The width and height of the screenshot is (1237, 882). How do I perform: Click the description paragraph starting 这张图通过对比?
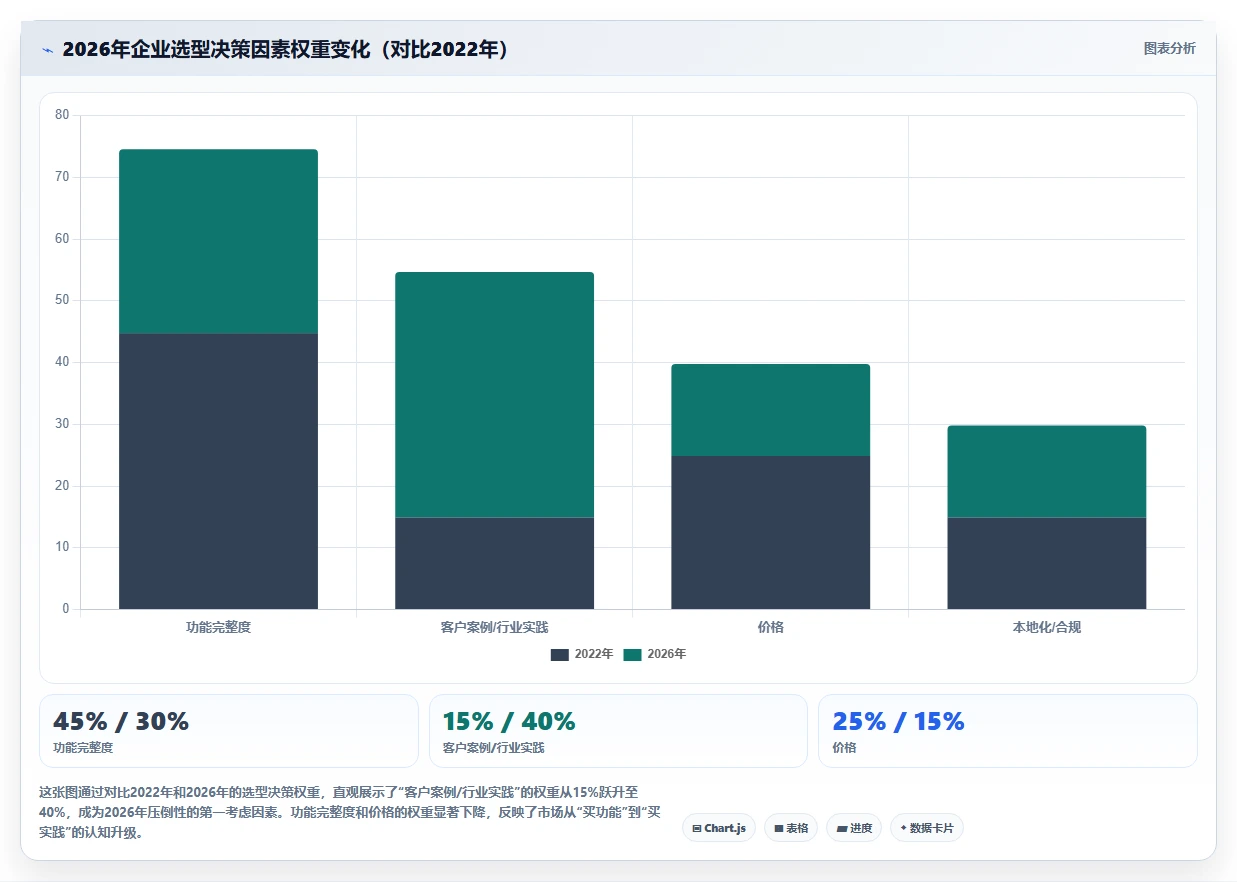(350, 811)
